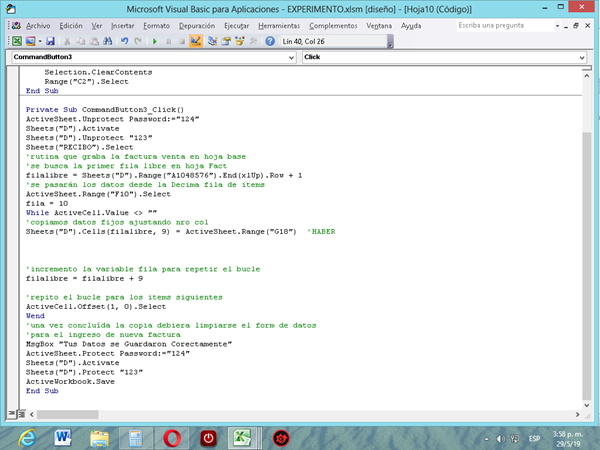Viewport: 600px width, 450px height.
Task: Toggle Design Mode in the toolbar
Action: (x=196, y=41)
